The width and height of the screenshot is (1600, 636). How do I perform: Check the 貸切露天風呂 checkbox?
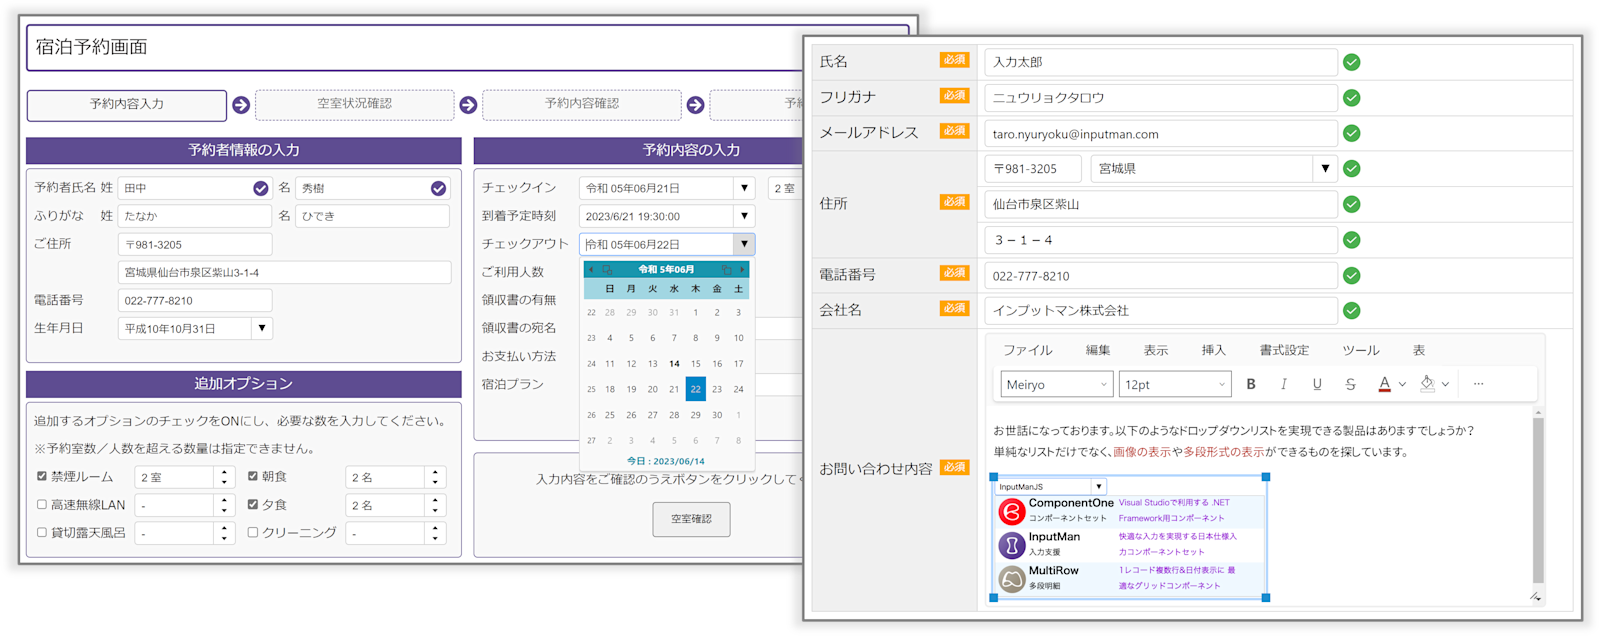[x=41, y=533]
